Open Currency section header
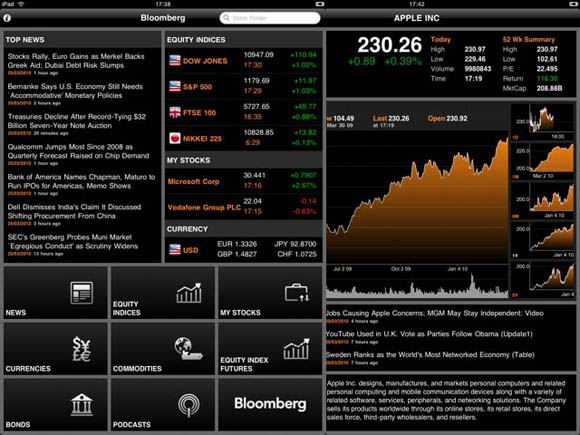580x435 pixels. pos(244,229)
